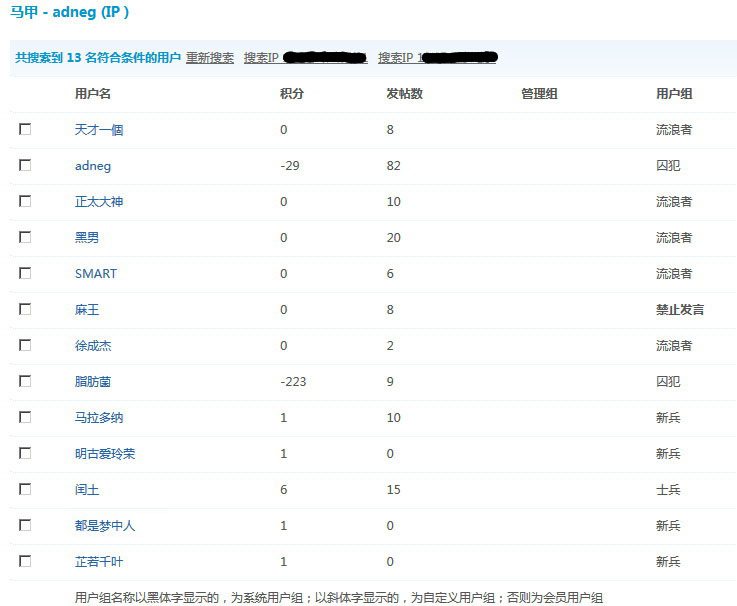Open user profile 天才一個

99,130
